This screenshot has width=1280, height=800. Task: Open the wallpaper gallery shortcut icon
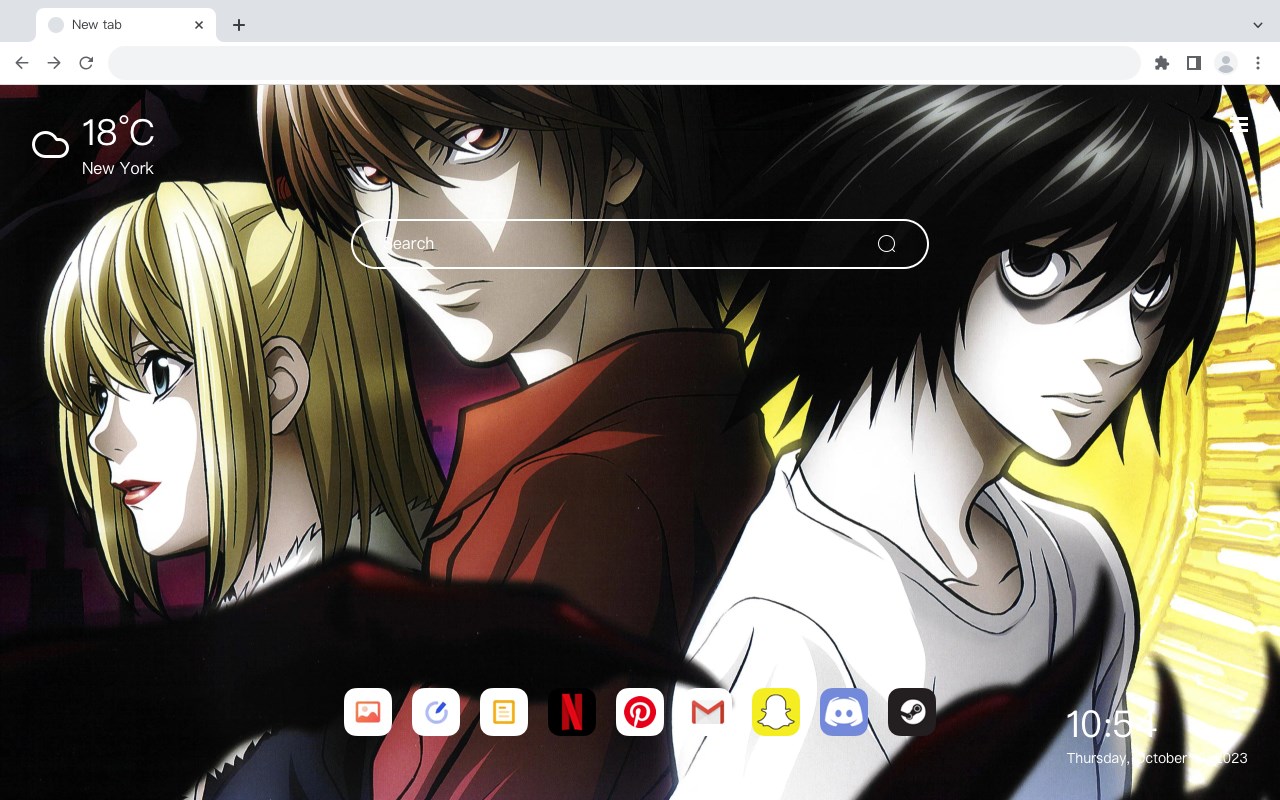tap(368, 712)
